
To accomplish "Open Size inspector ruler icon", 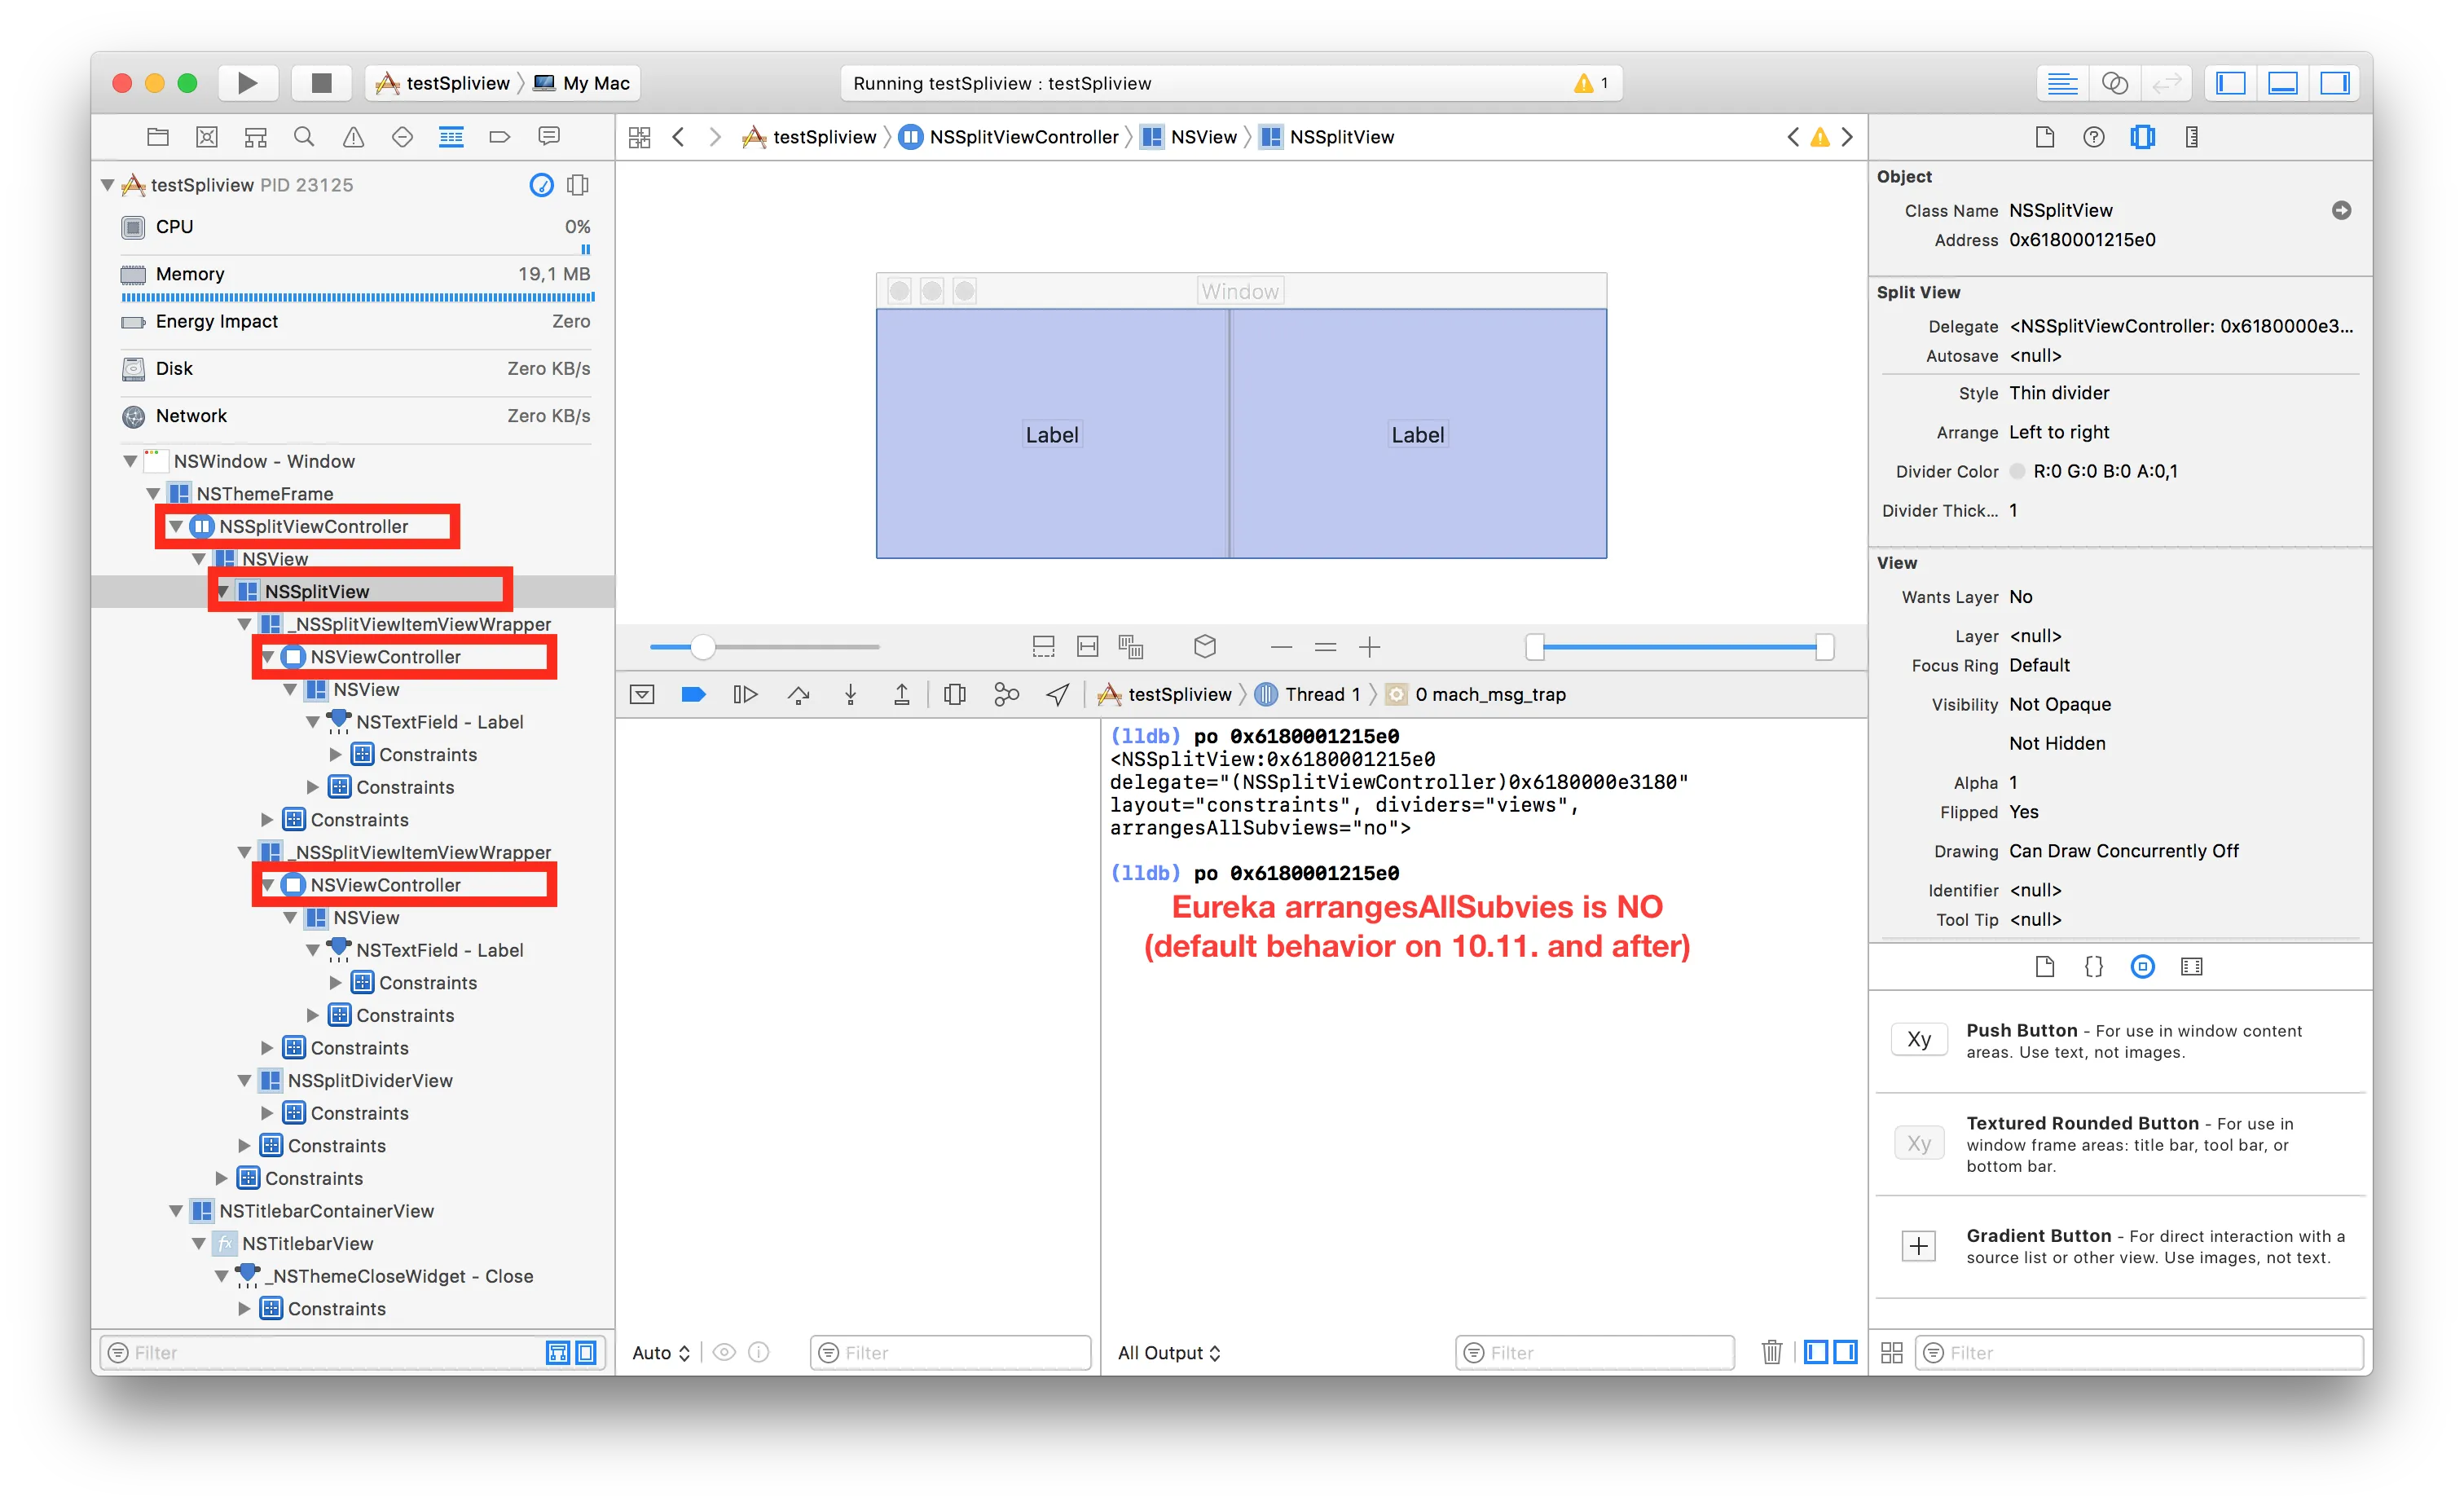I will pos(2191,137).
